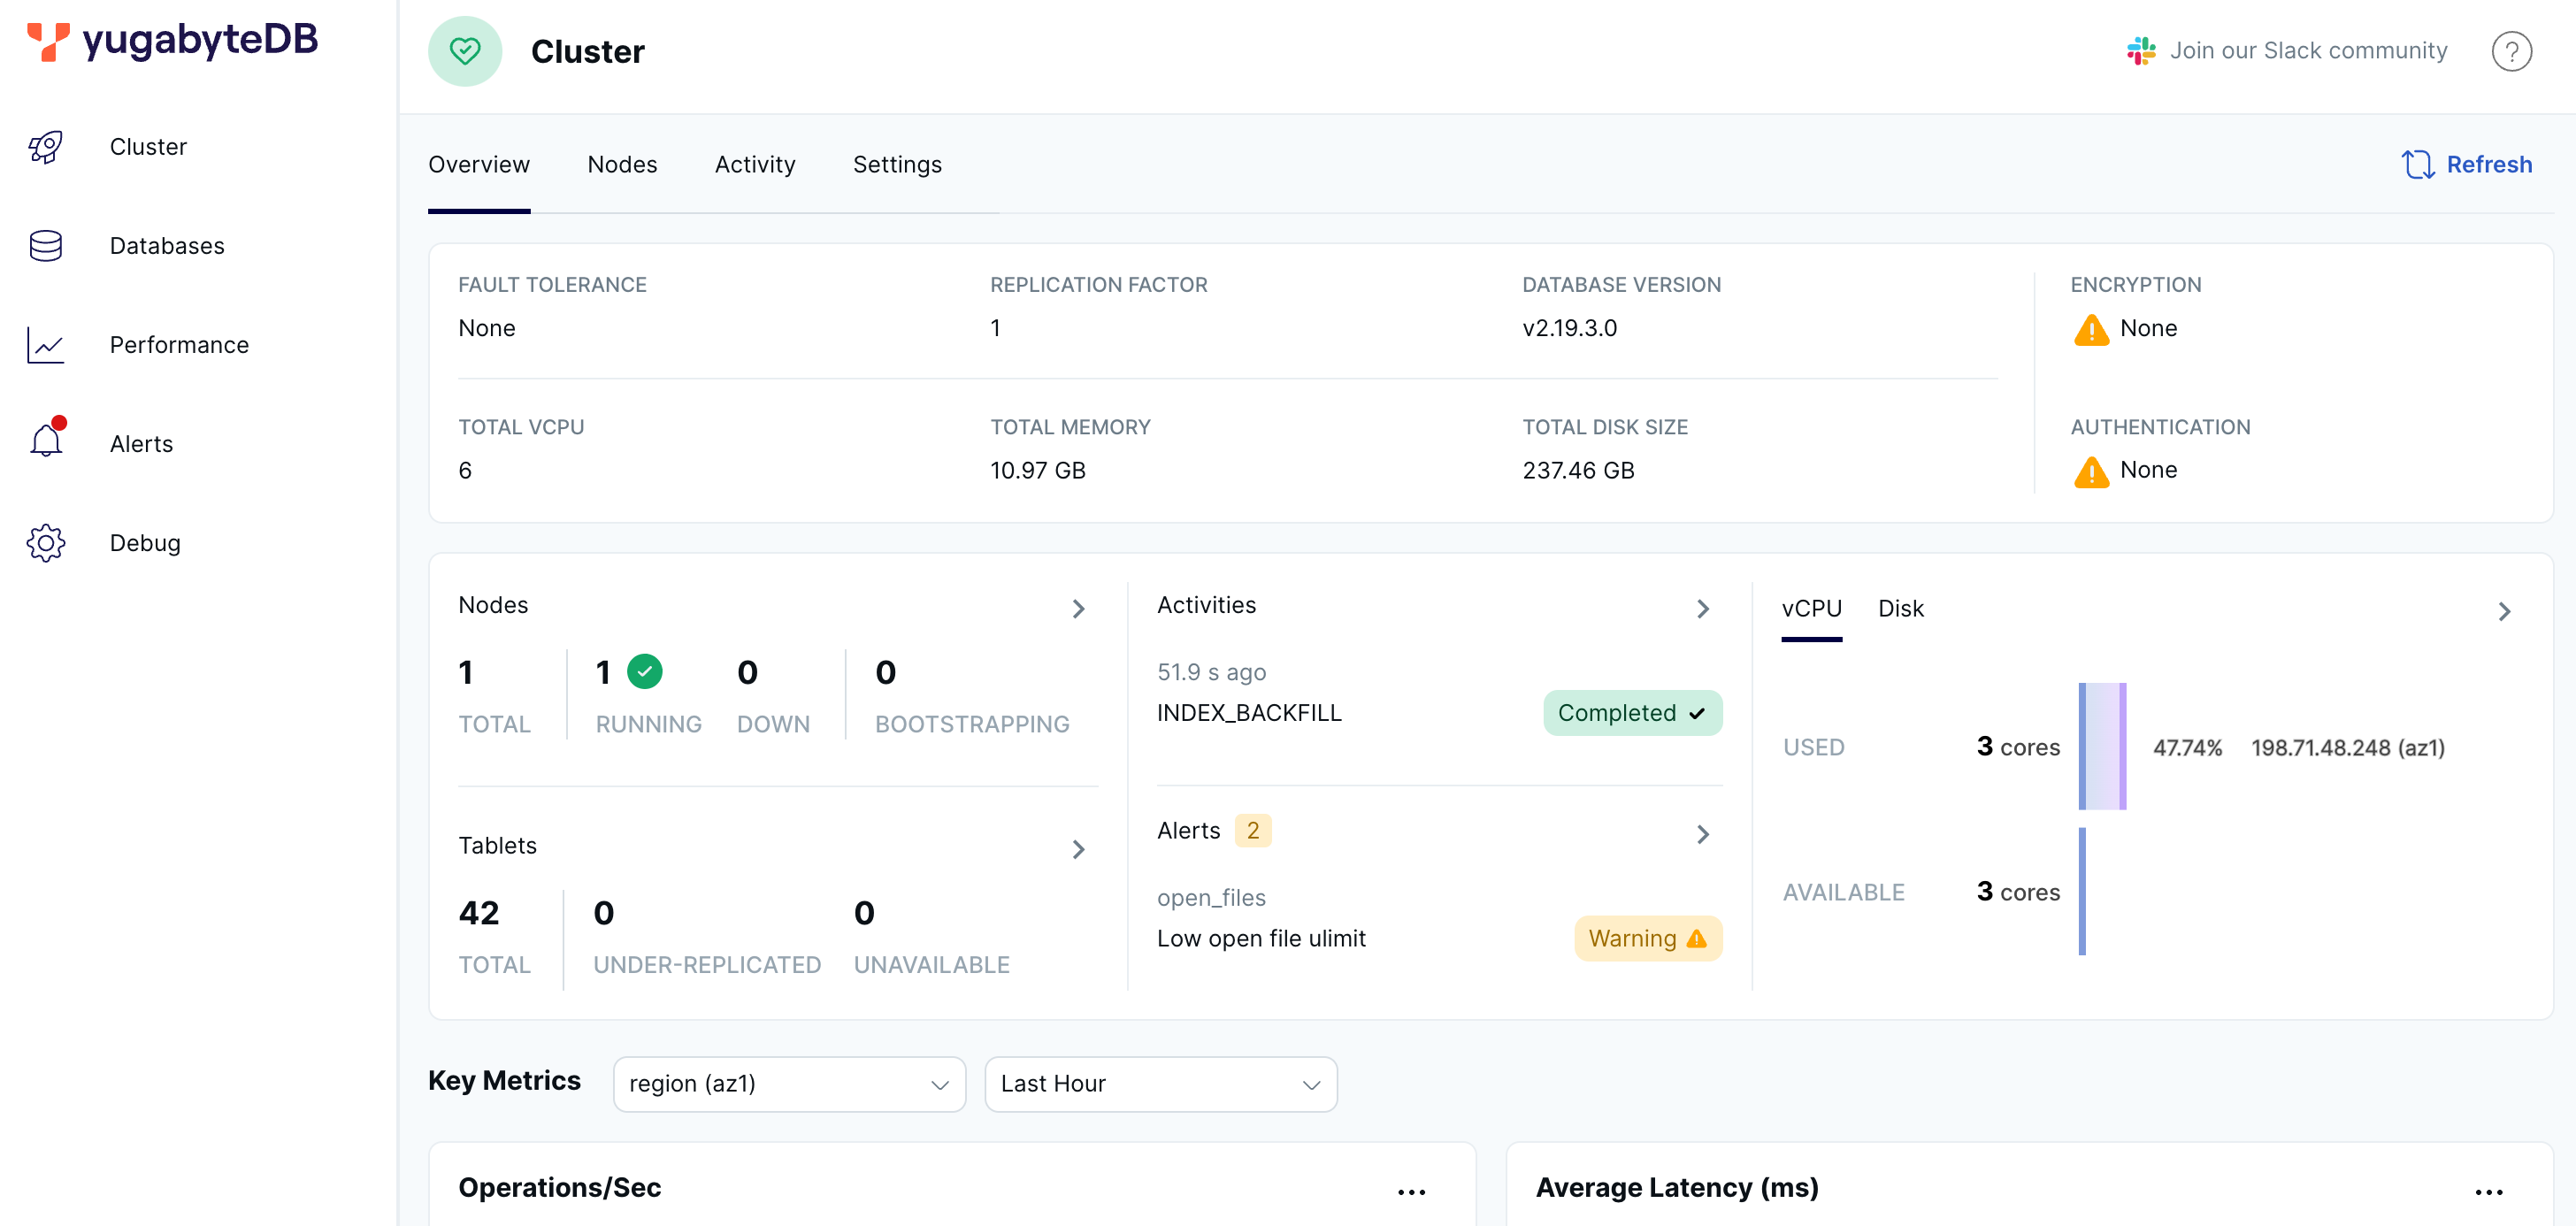Click the Encryption warning triangle icon
The width and height of the screenshot is (2576, 1226).
pos(2091,330)
